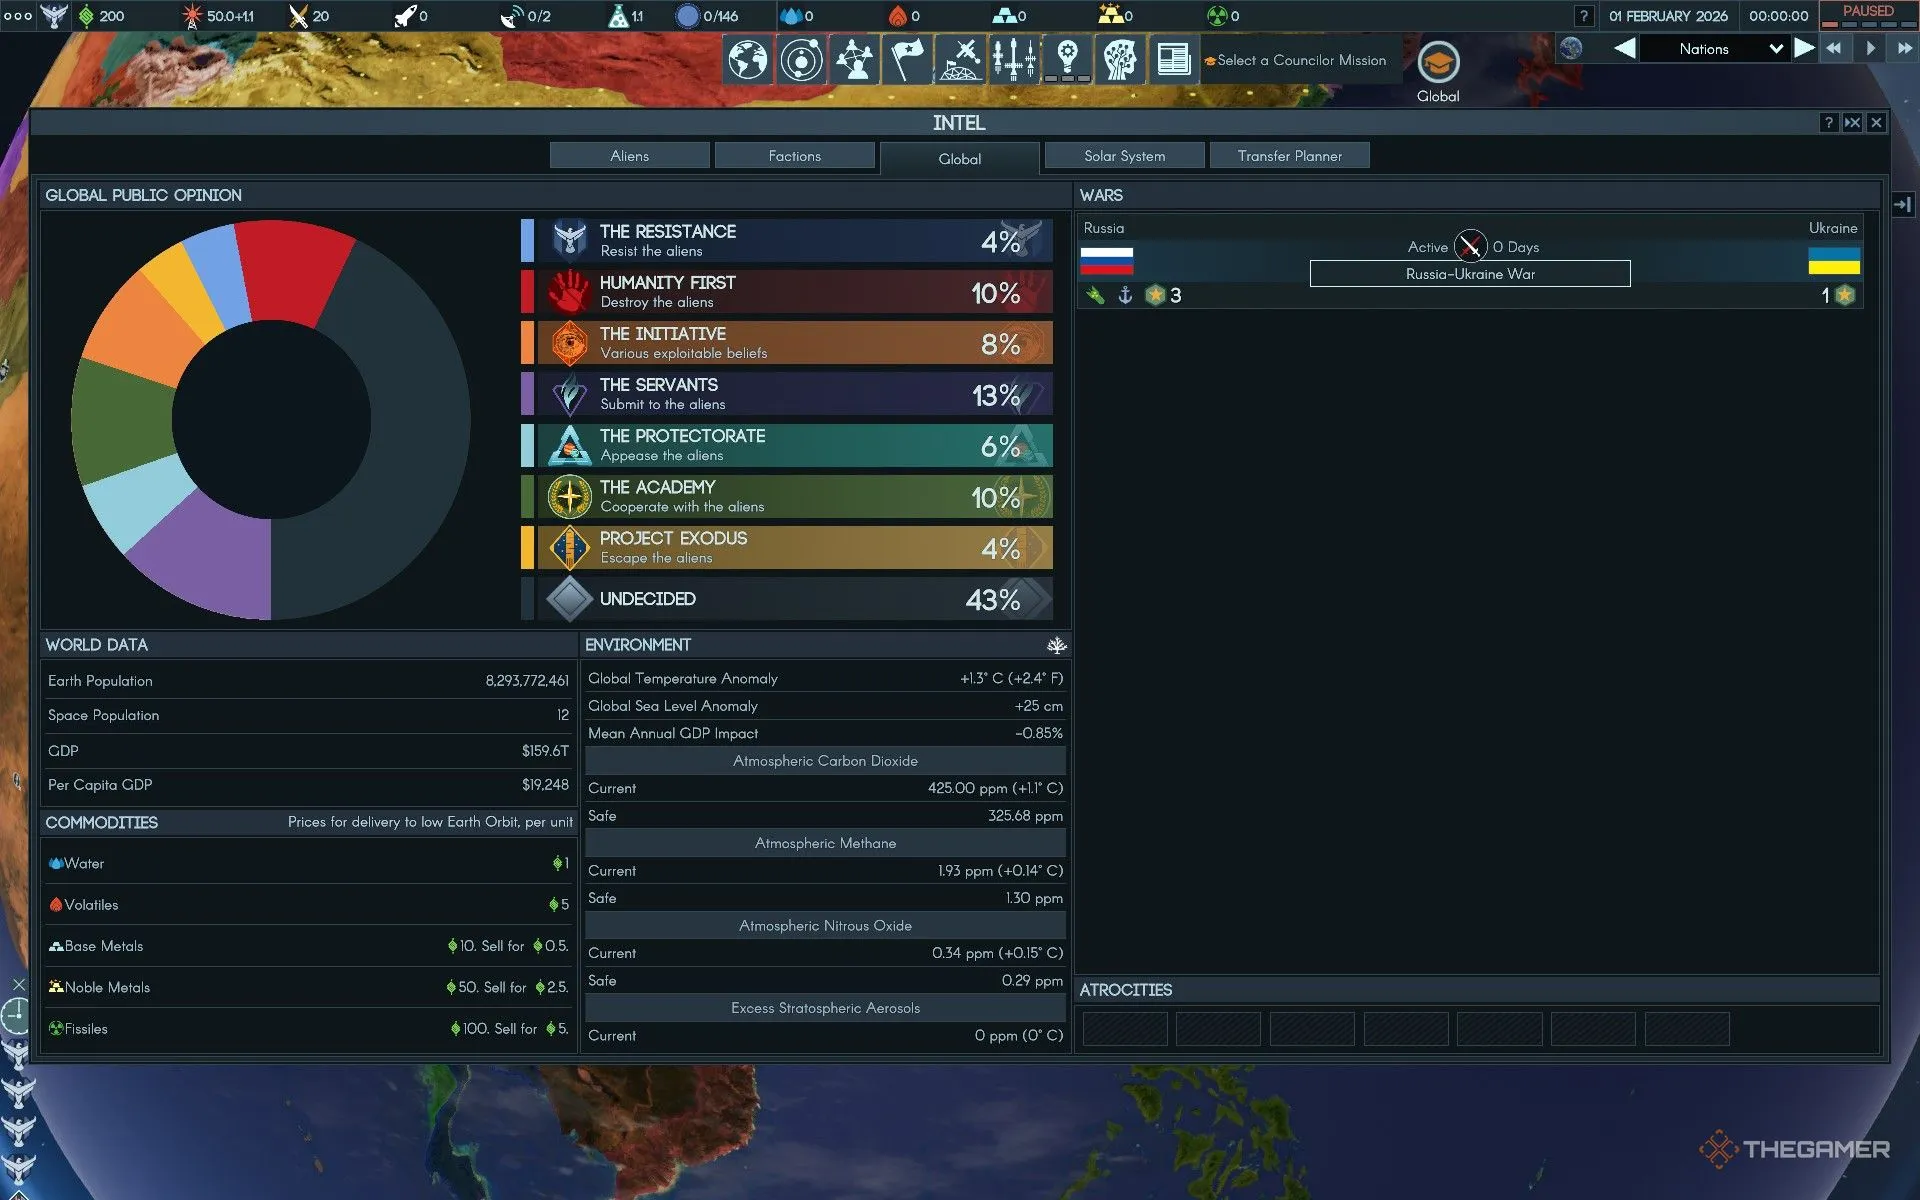Switch to previous map mode arrow
Viewport: 1920px width, 1200px height.
pos(1625,48)
